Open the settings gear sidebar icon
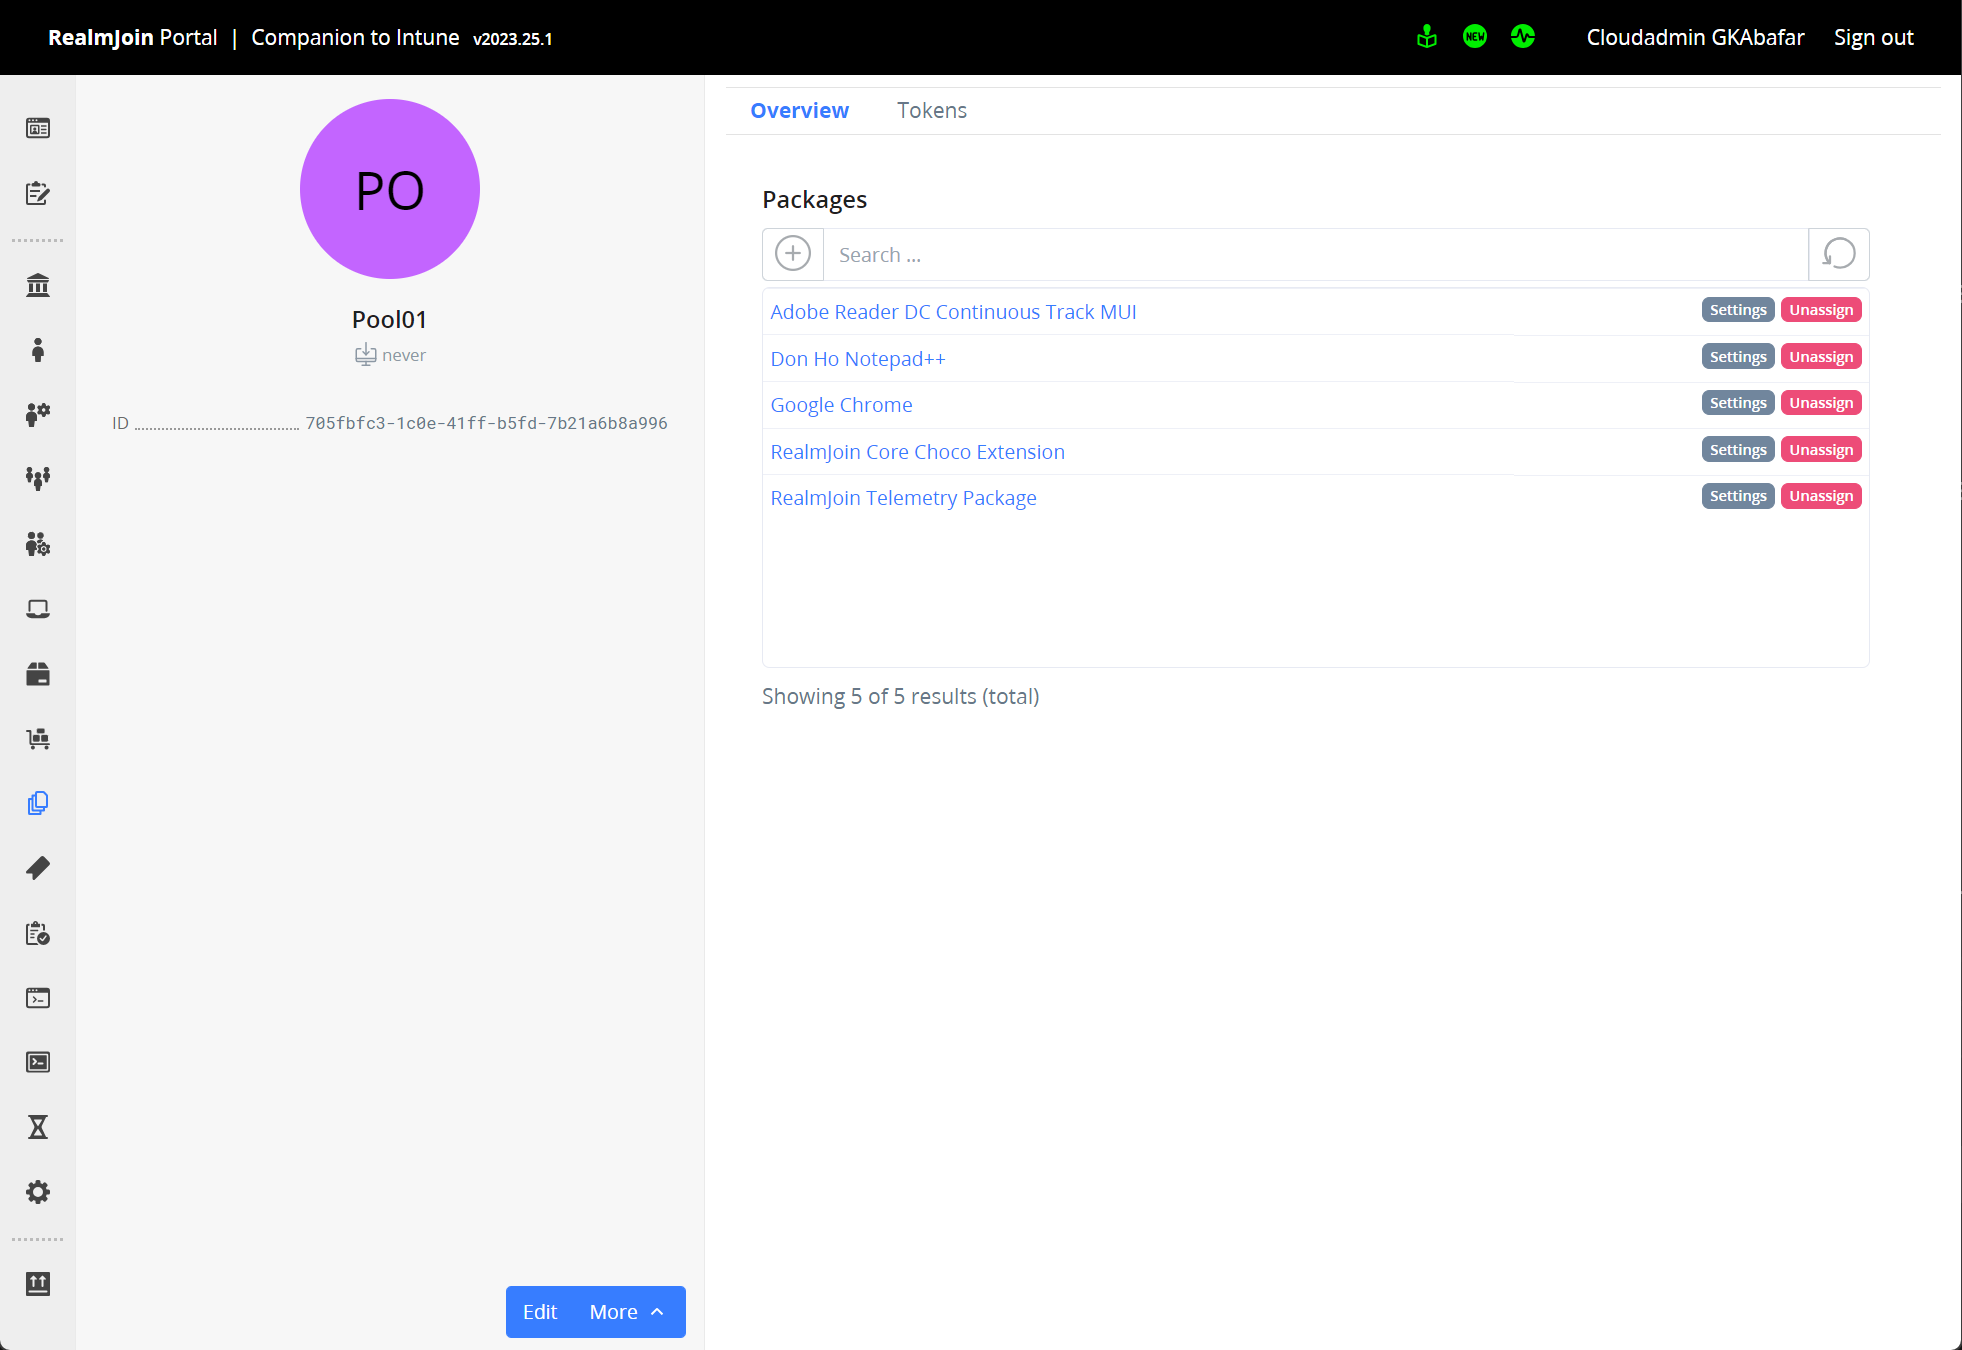 tap(38, 1192)
